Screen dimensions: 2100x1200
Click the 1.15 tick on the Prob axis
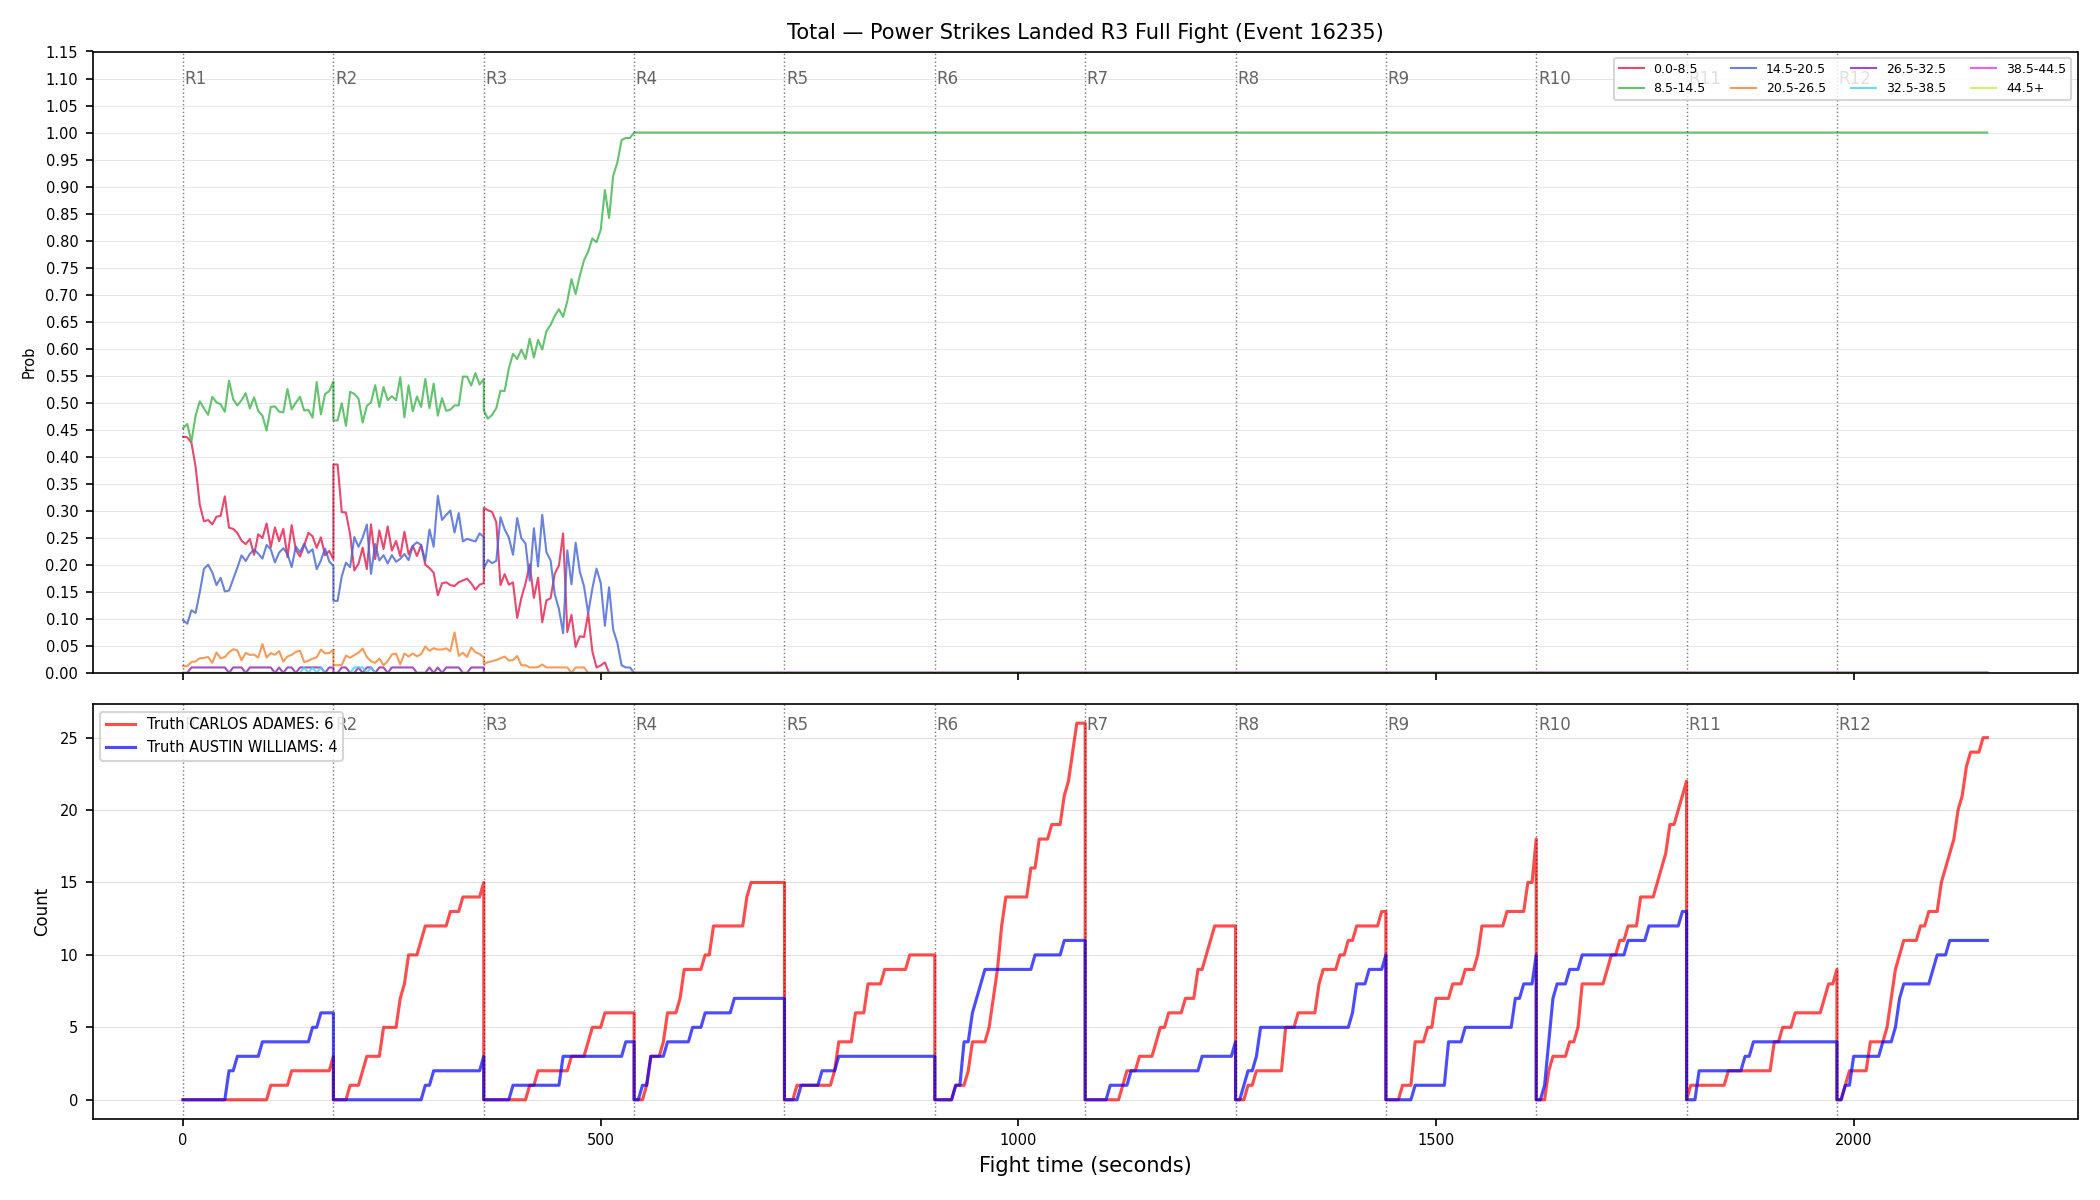[62, 52]
